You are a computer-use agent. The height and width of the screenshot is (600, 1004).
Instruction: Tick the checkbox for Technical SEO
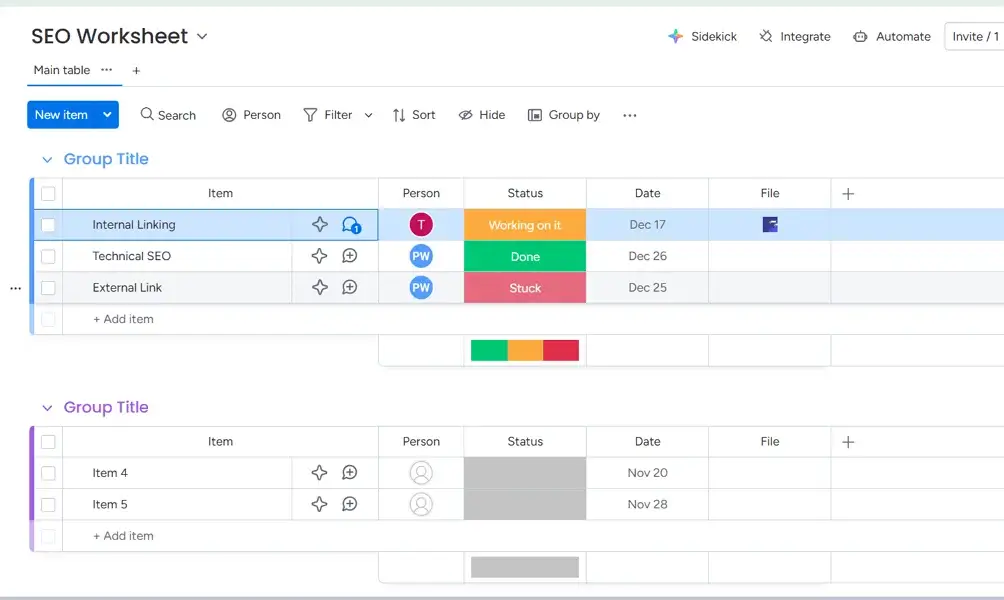pos(48,256)
